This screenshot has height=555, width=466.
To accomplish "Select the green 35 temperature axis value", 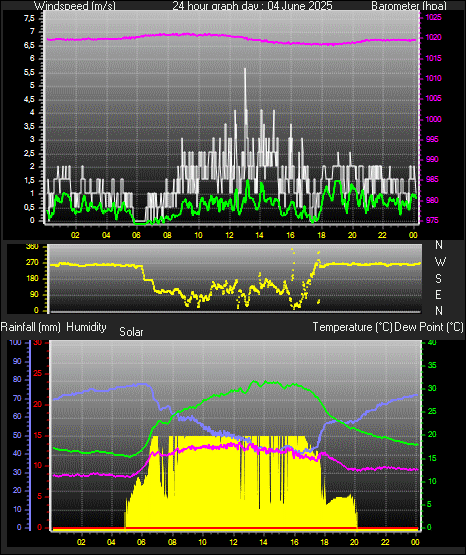I will (x=432, y=365).
